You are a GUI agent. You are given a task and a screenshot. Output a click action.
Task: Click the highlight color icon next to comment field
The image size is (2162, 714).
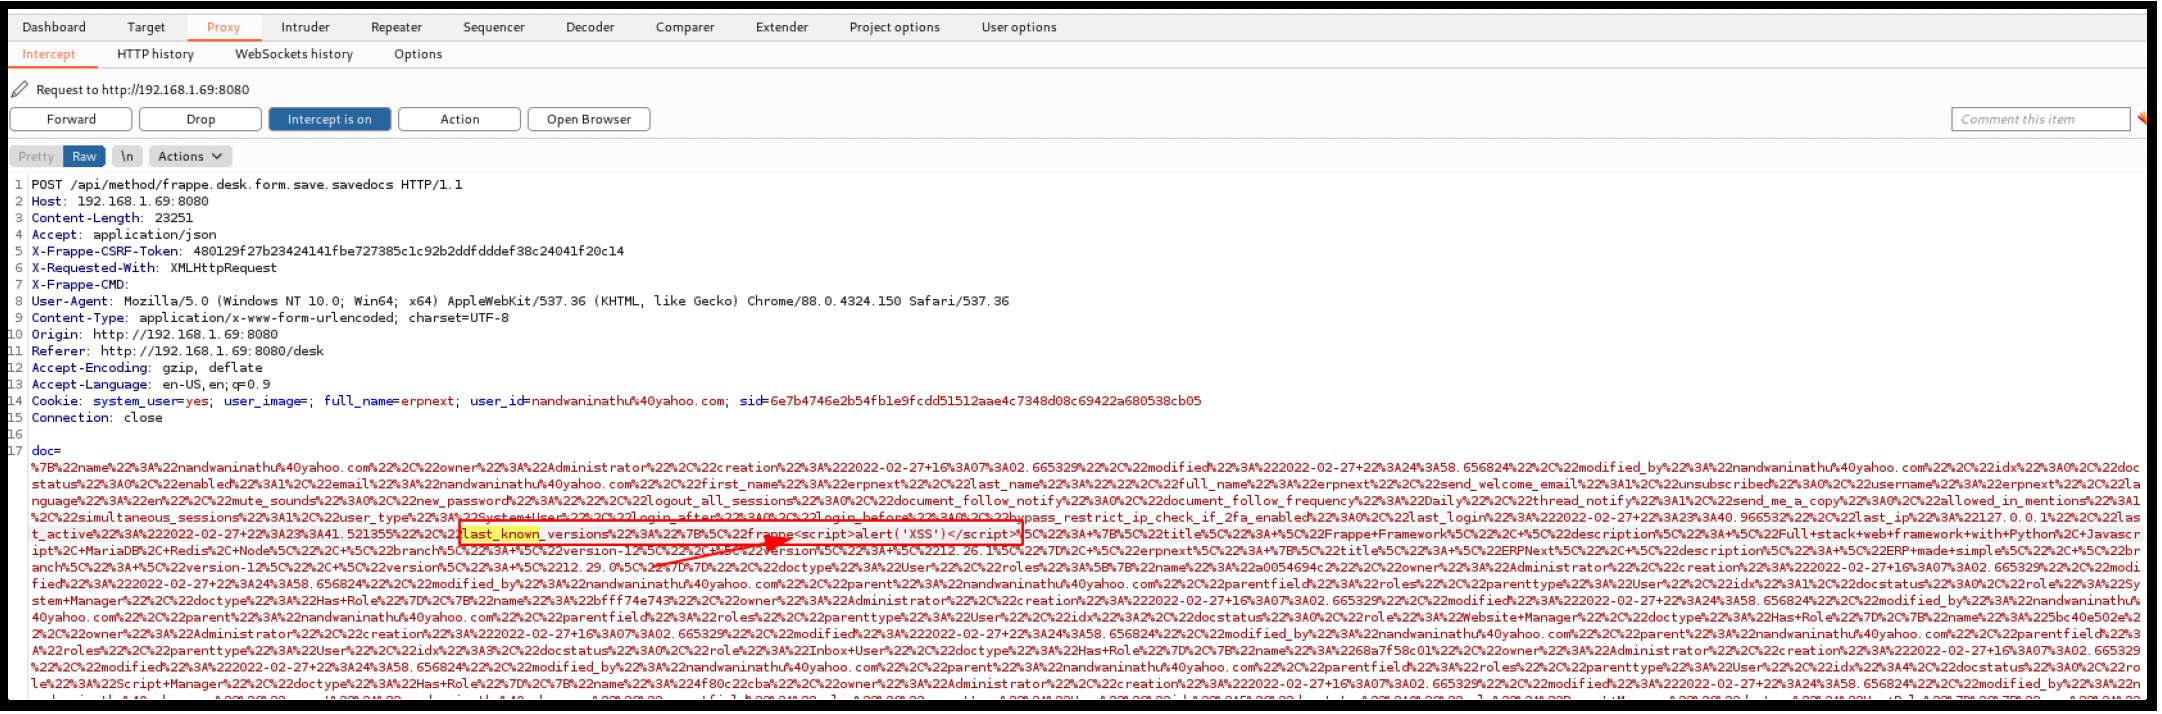tap(2142, 119)
